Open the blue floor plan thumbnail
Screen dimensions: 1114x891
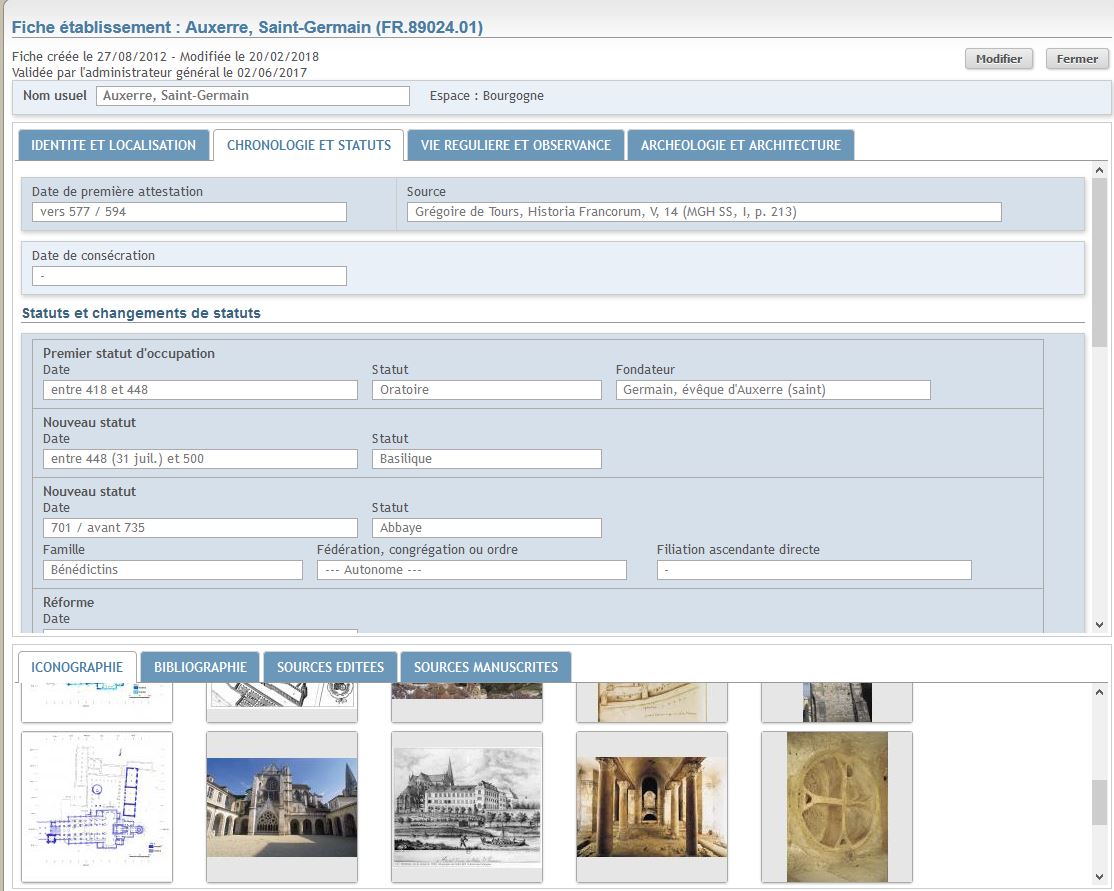pyautogui.click(x=97, y=806)
